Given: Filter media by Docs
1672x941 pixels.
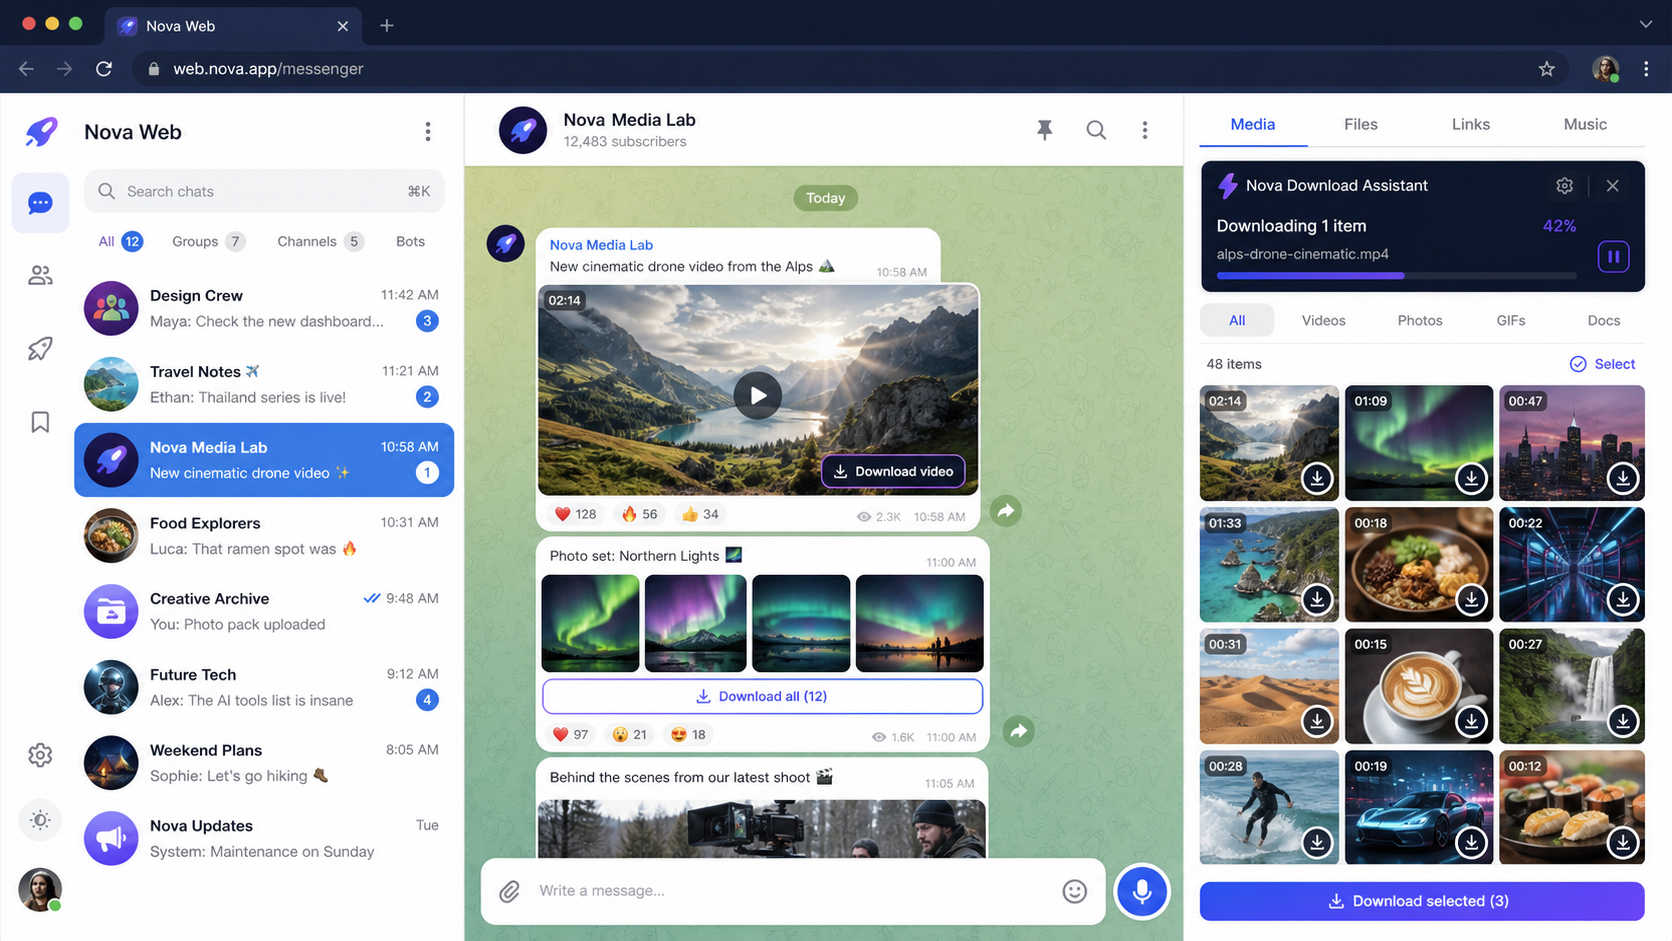Looking at the screenshot, I should [1604, 320].
